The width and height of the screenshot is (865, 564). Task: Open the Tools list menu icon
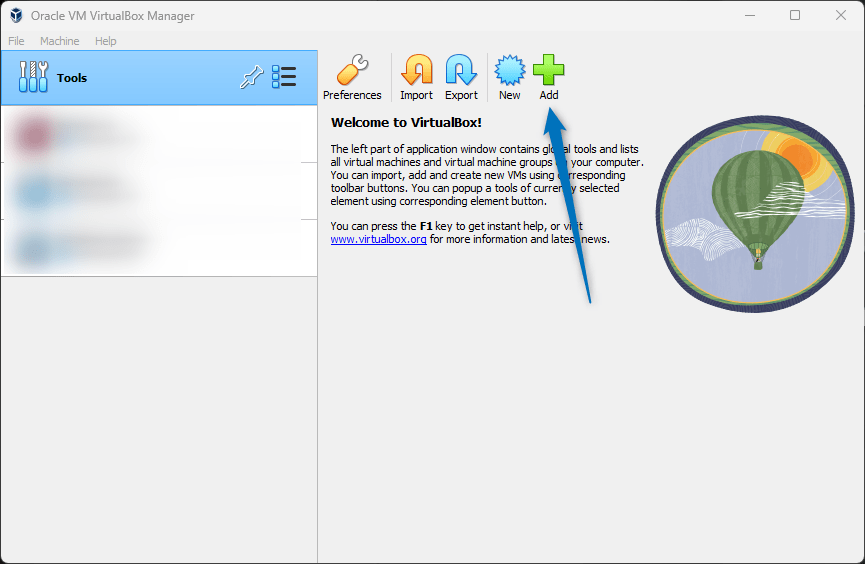tap(284, 77)
